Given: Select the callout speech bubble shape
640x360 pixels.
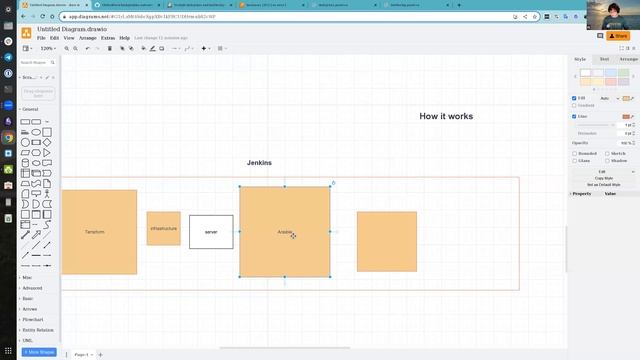Looking at the screenshot, I should pyautogui.click(x=36, y=193).
